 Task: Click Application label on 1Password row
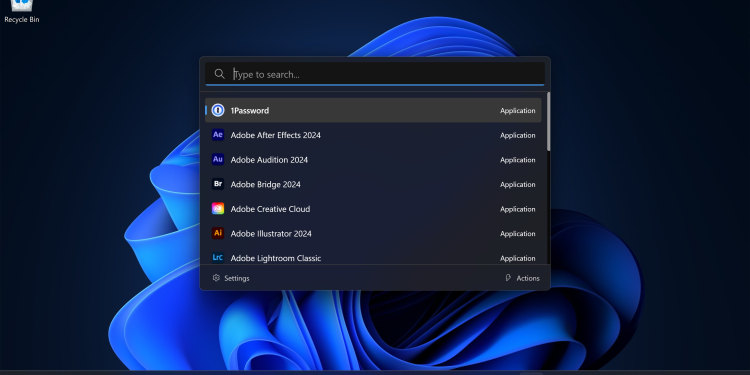click(x=518, y=111)
